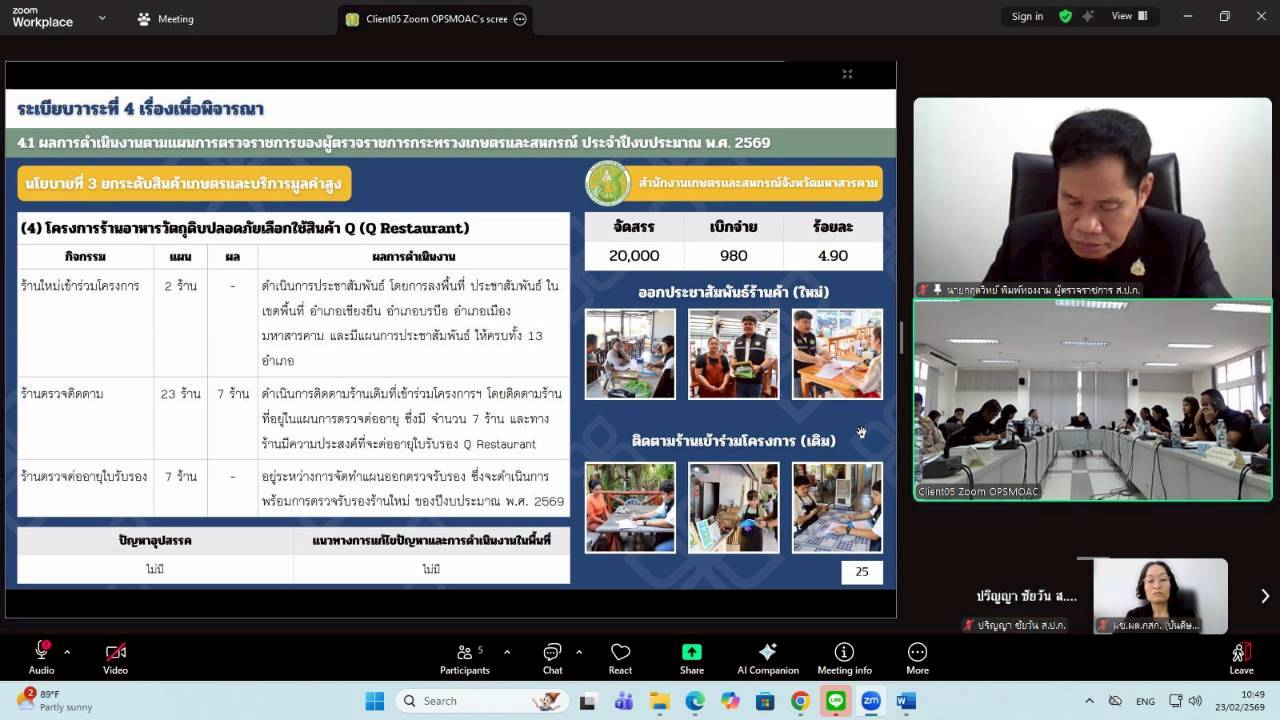Toggle fullscreen on the shared screen
The width and height of the screenshot is (1280, 720).
click(x=847, y=74)
